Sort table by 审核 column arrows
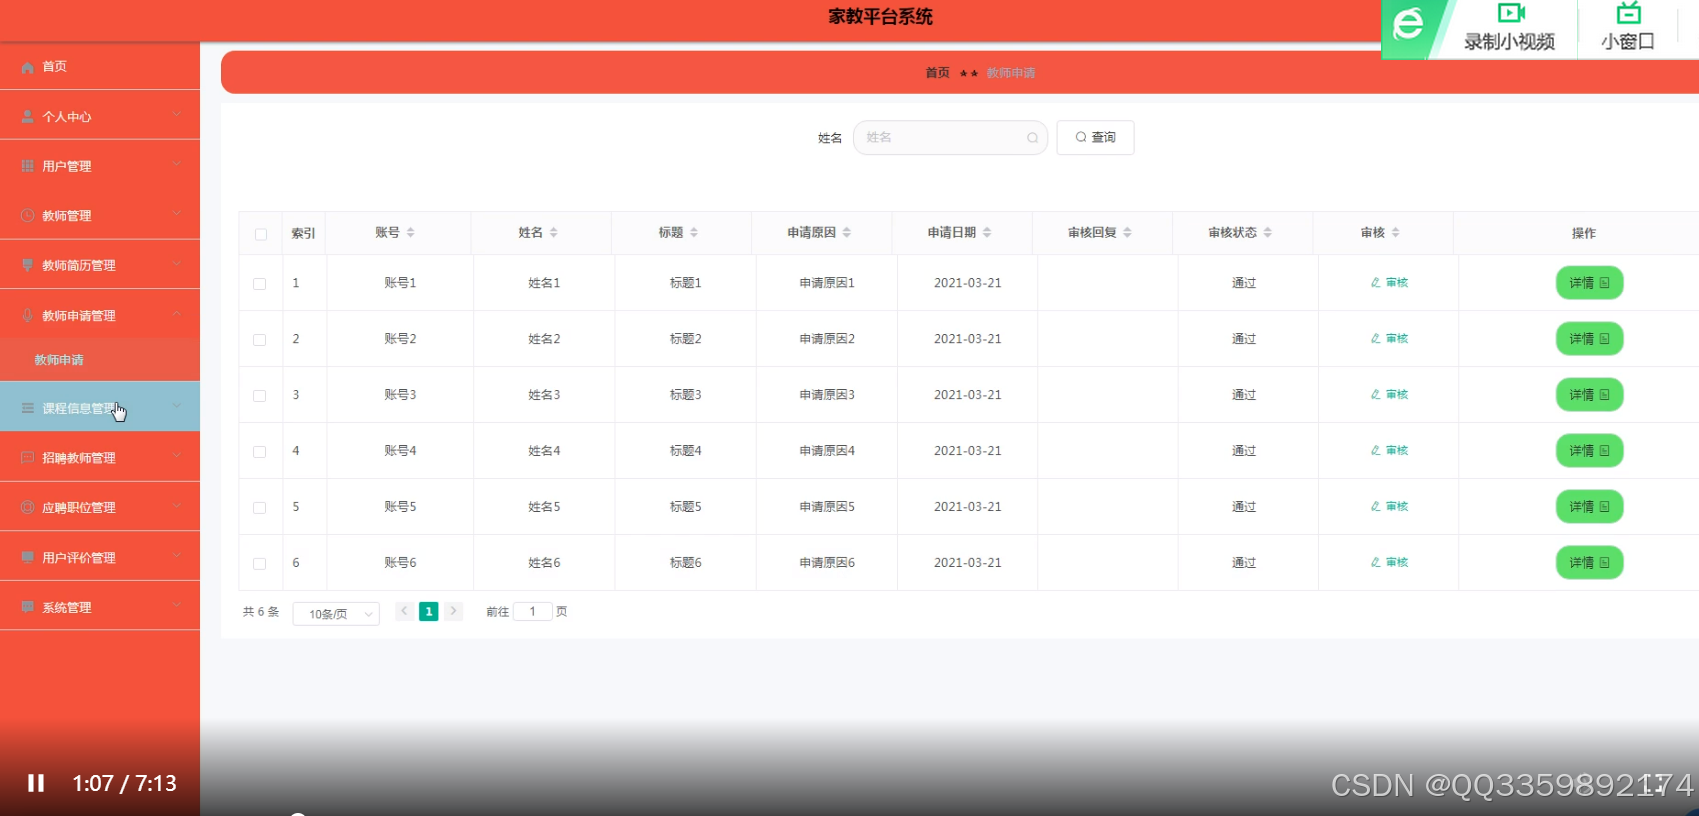Image resolution: width=1699 pixels, height=816 pixels. (1395, 233)
